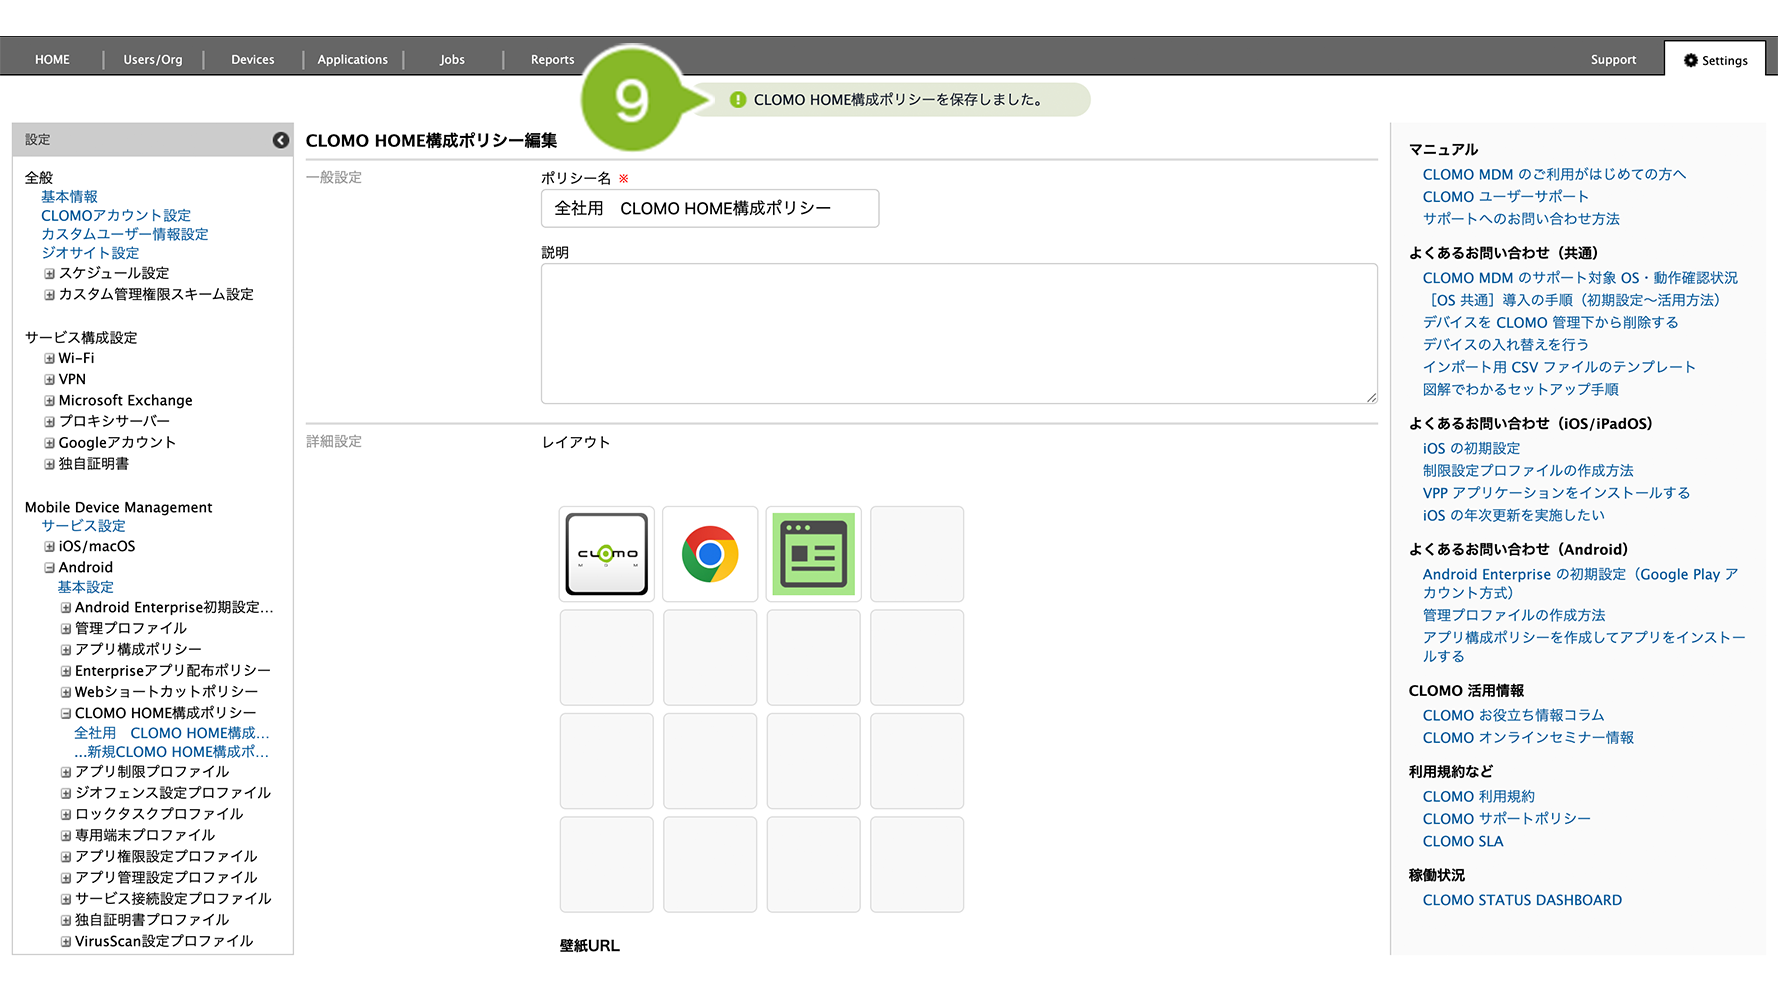Screen dimensions: 1778x1000
Task: Click the Settings gear icon
Action: [1690, 60]
